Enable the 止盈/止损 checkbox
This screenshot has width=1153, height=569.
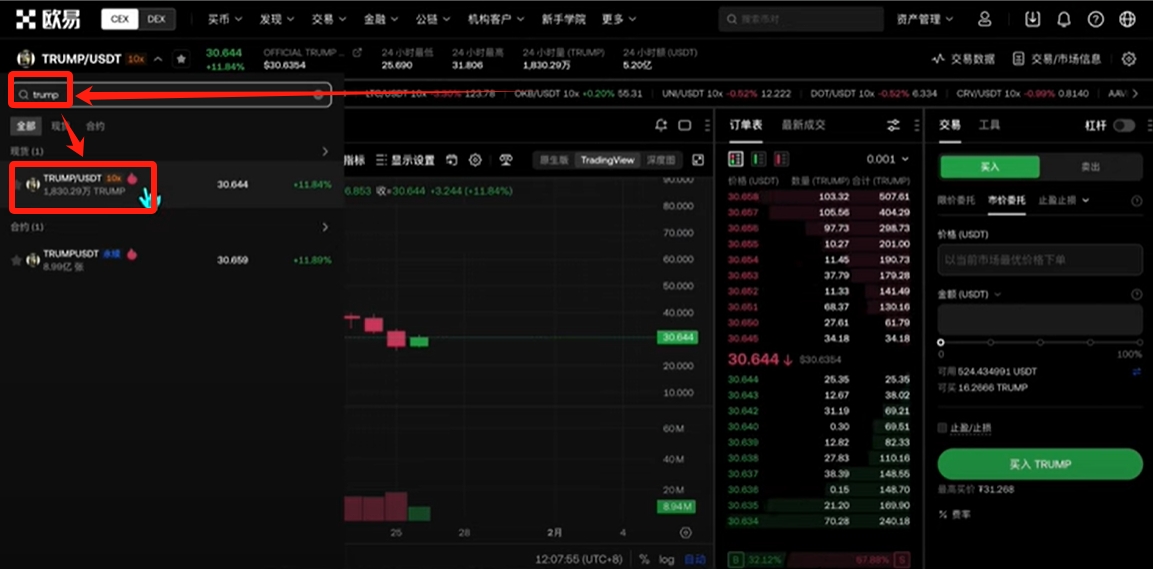coord(942,427)
